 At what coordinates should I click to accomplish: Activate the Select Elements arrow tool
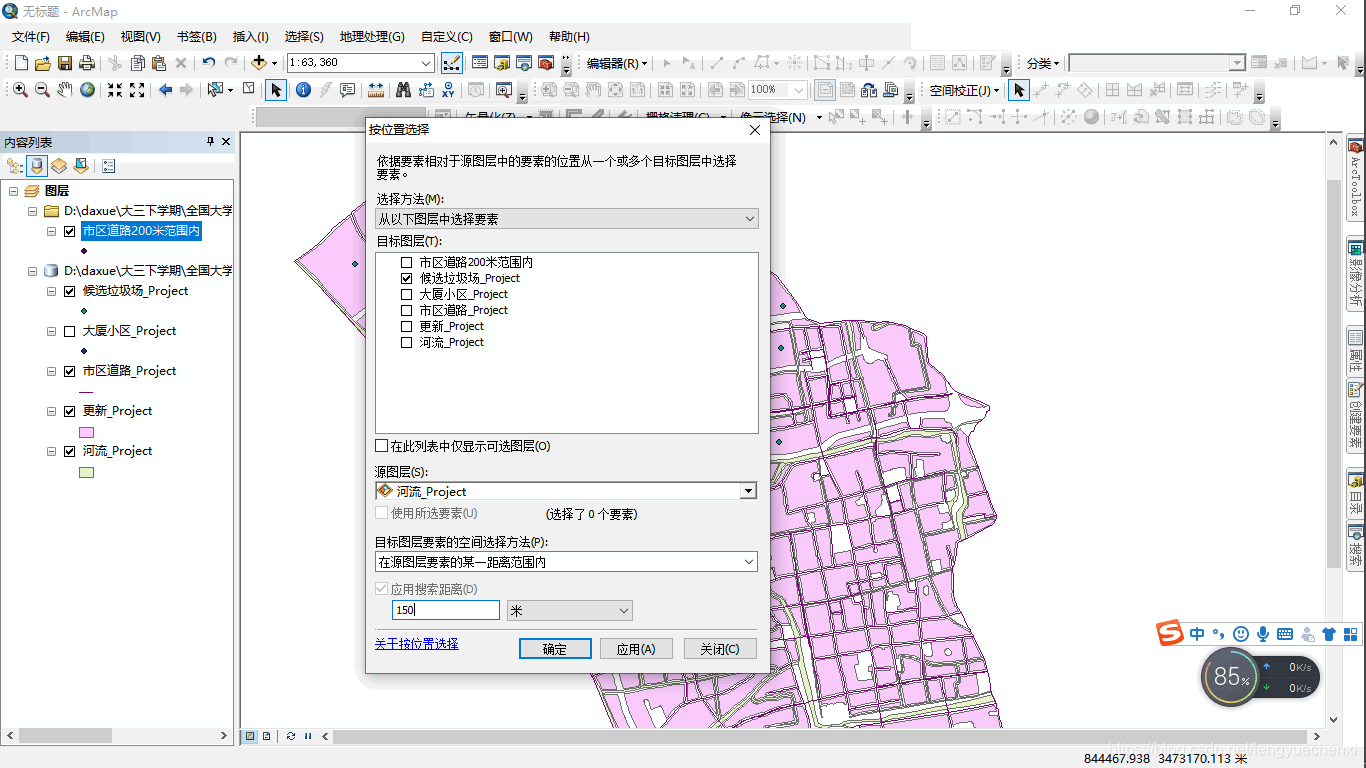click(x=276, y=90)
